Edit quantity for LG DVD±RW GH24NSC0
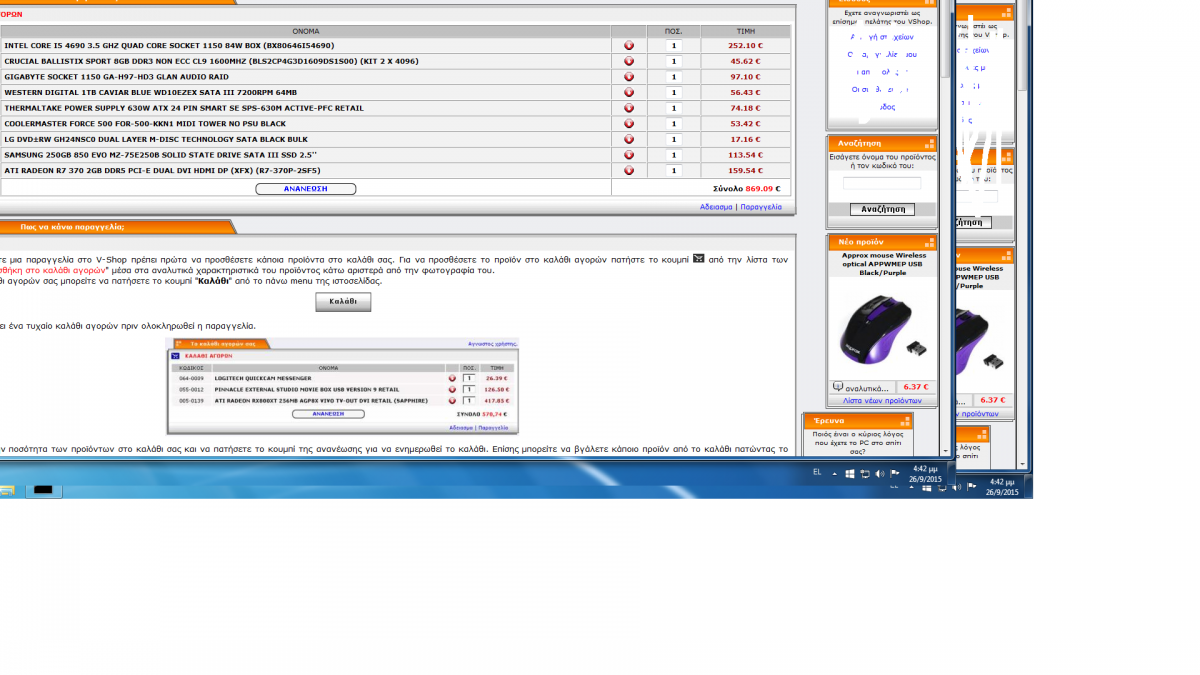 (673, 139)
